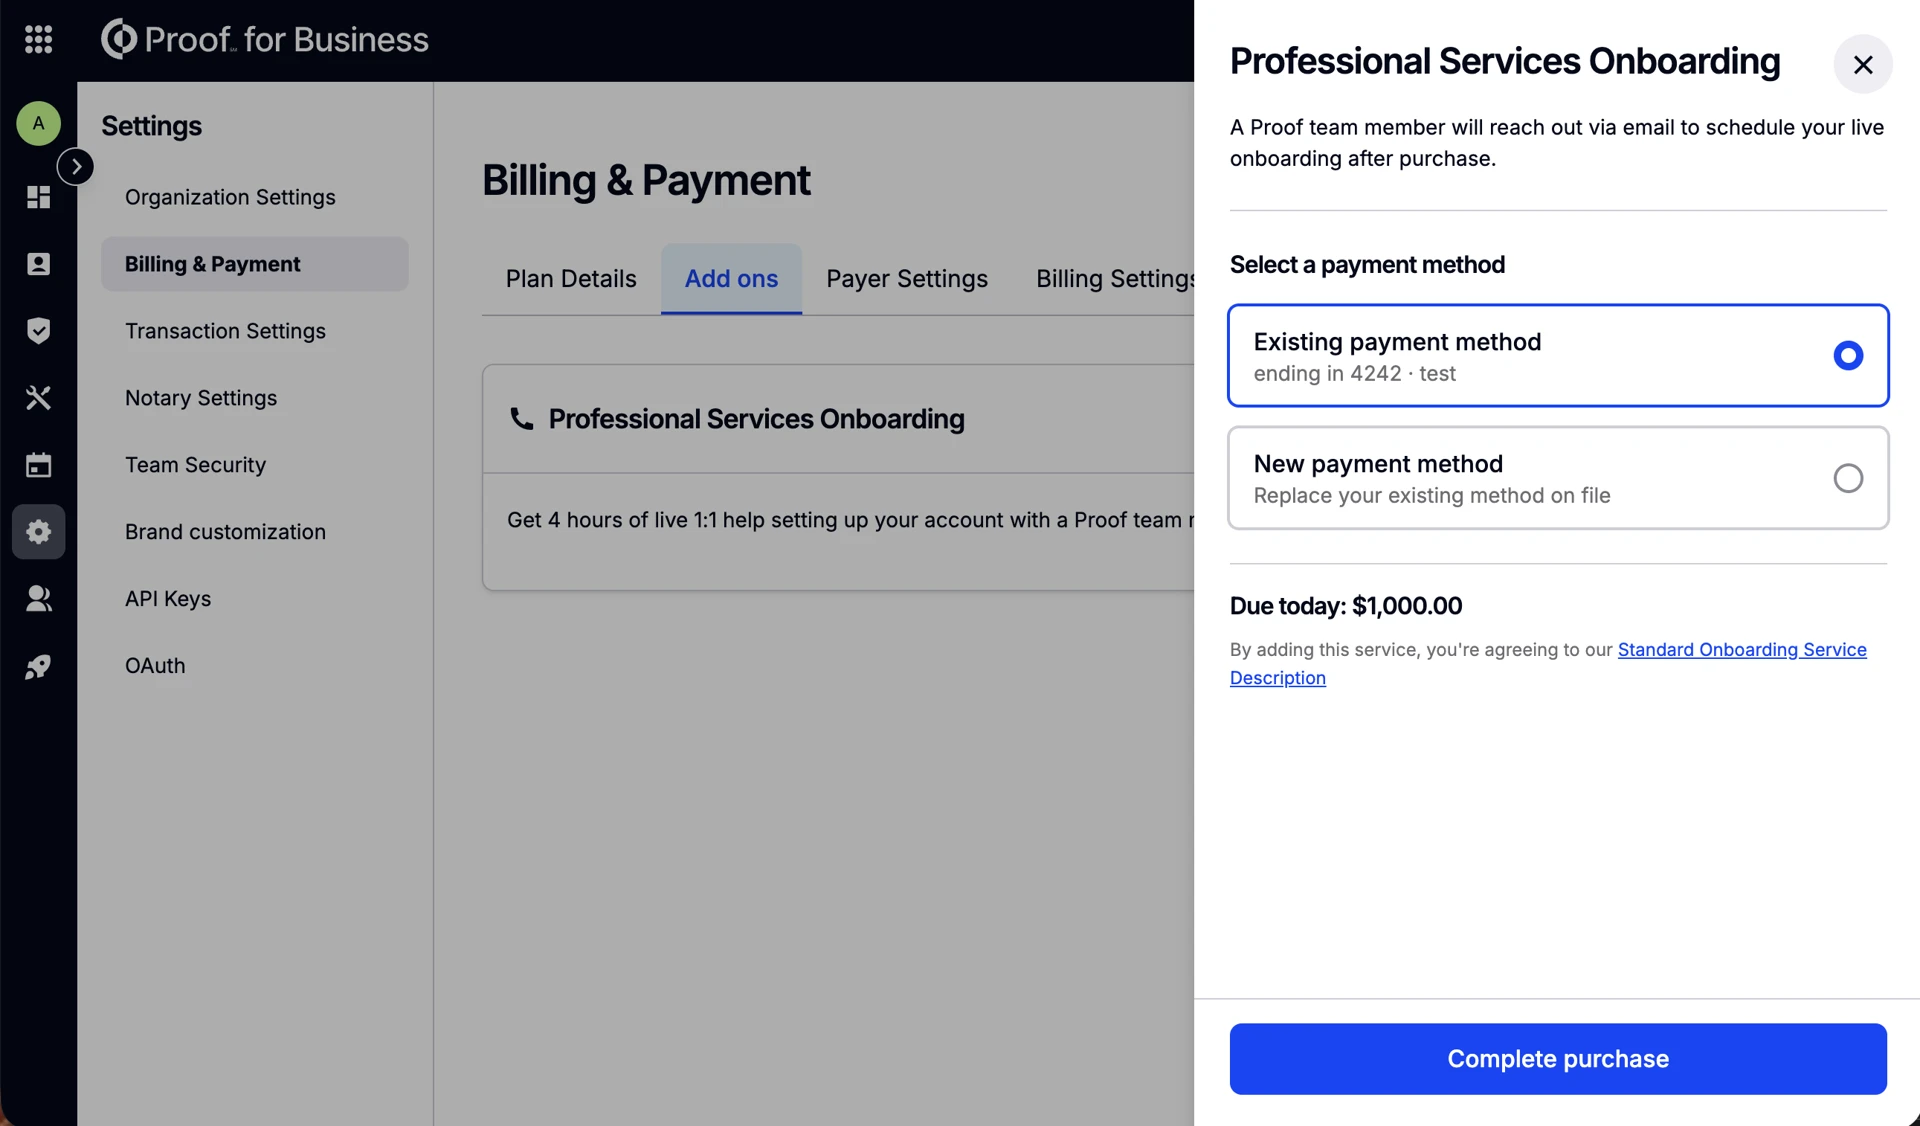Open the team members icon in sidebar

[x=38, y=598]
